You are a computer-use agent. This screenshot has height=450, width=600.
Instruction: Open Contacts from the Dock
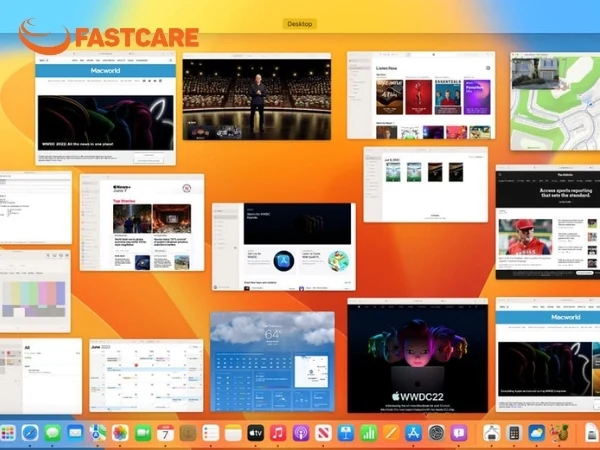click(x=188, y=433)
